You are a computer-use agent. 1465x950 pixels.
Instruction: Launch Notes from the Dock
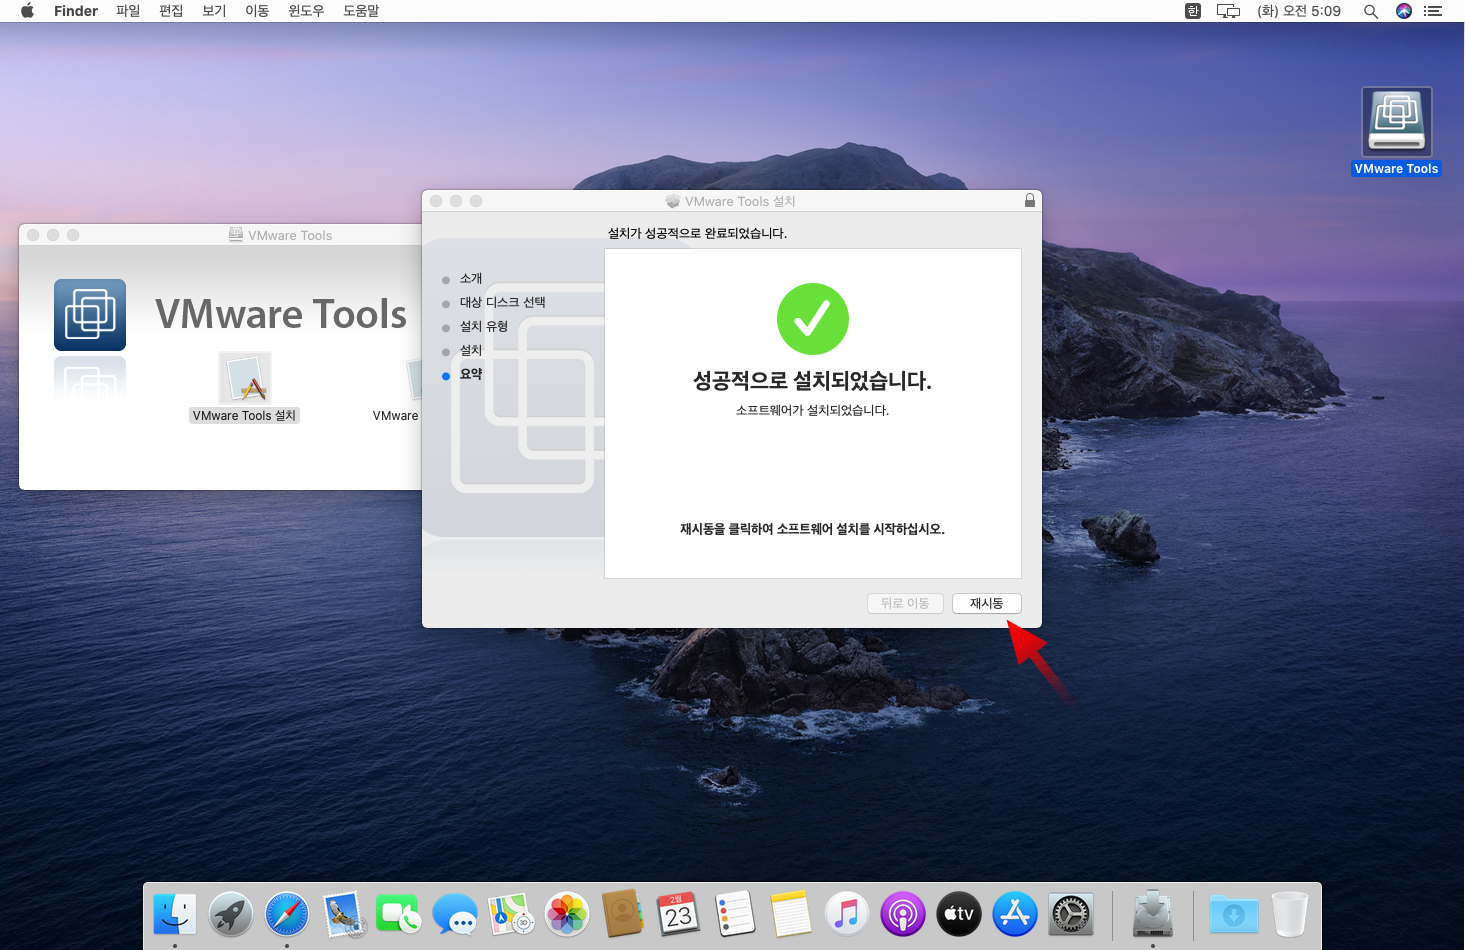point(791,914)
